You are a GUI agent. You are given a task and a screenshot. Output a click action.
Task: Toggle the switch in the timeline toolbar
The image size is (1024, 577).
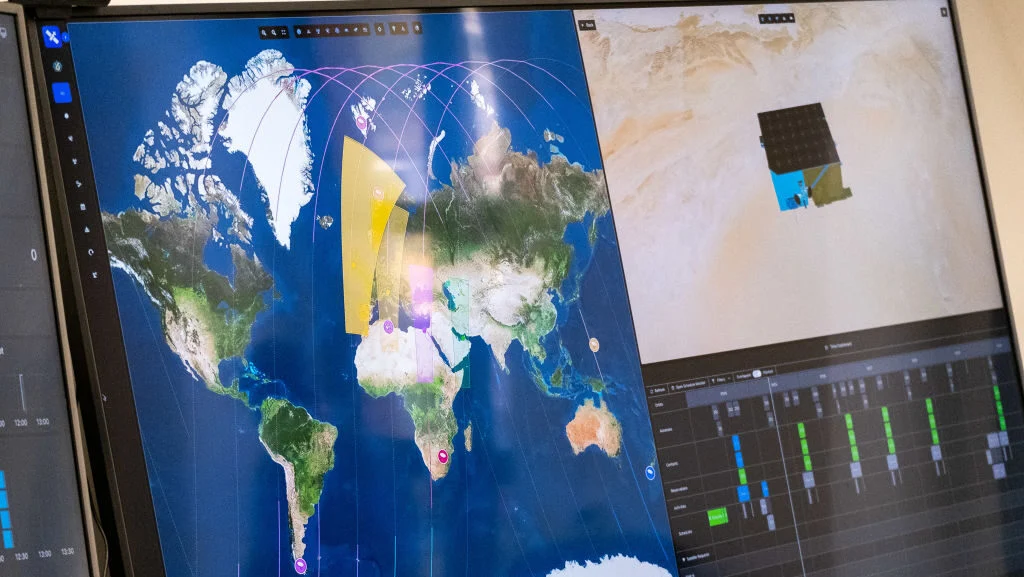(758, 374)
